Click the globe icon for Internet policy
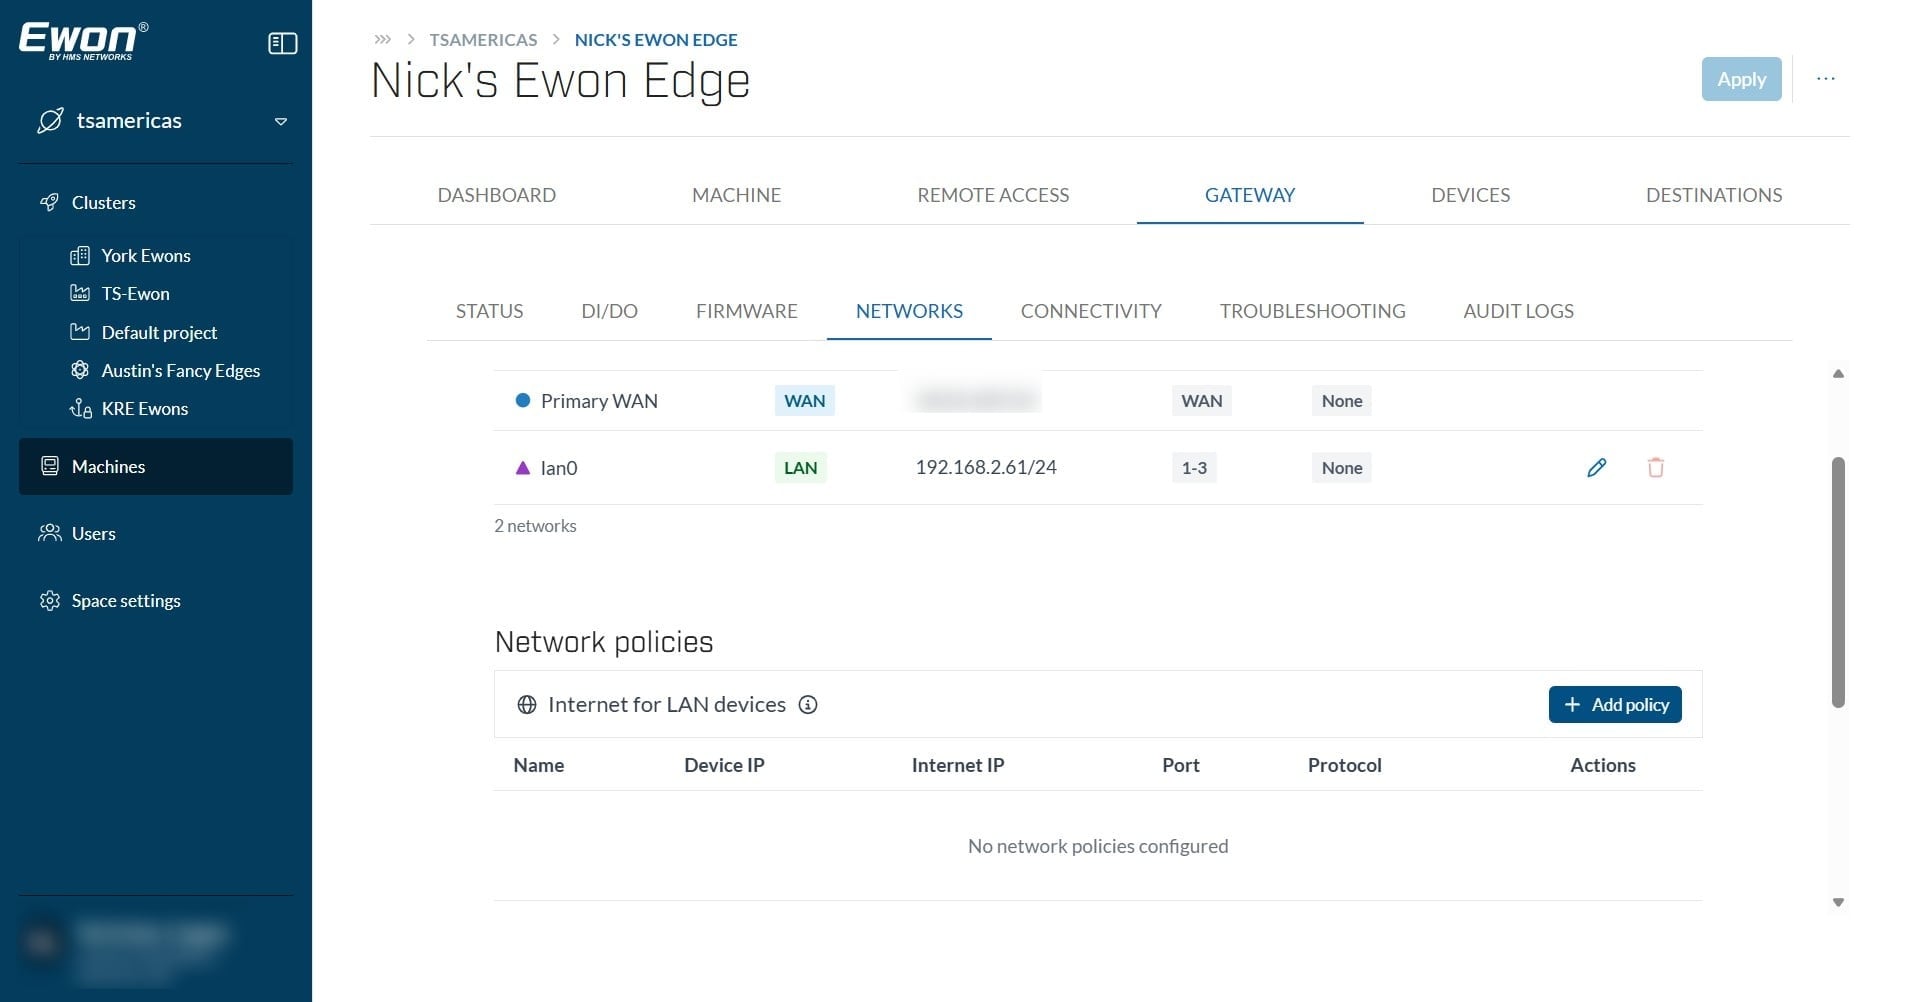Image resolution: width=1908 pixels, height=1002 pixels. coord(527,704)
